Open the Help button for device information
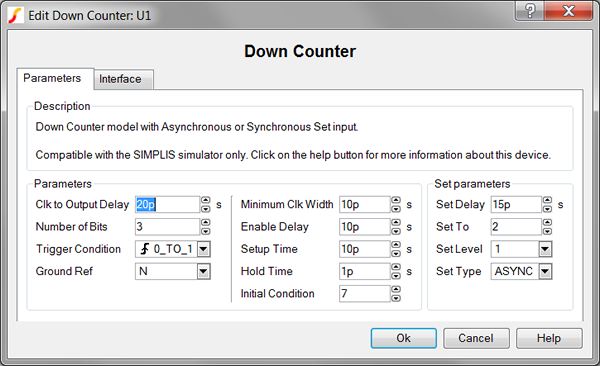 [549, 338]
